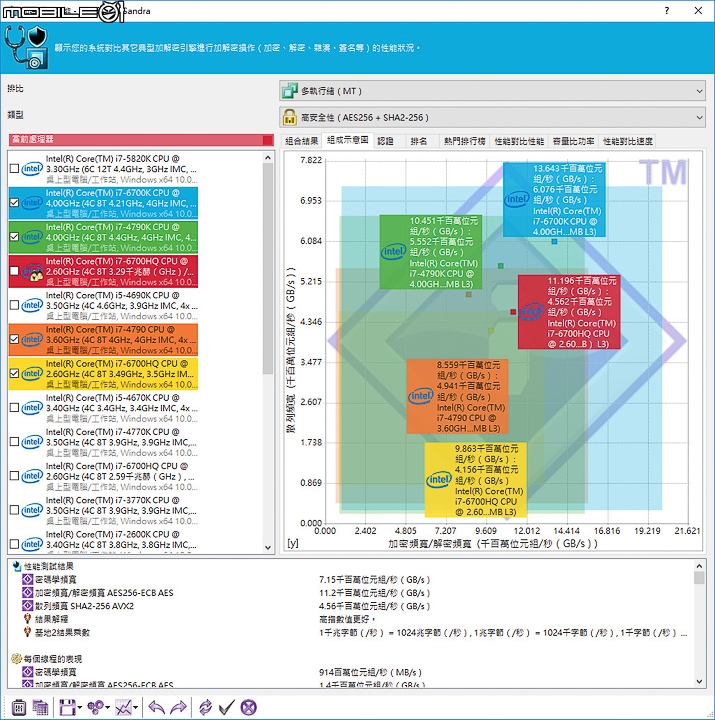The height and width of the screenshot is (720, 715).
Task: Open the gears icon's dropdown arrow
Action: [107, 708]
